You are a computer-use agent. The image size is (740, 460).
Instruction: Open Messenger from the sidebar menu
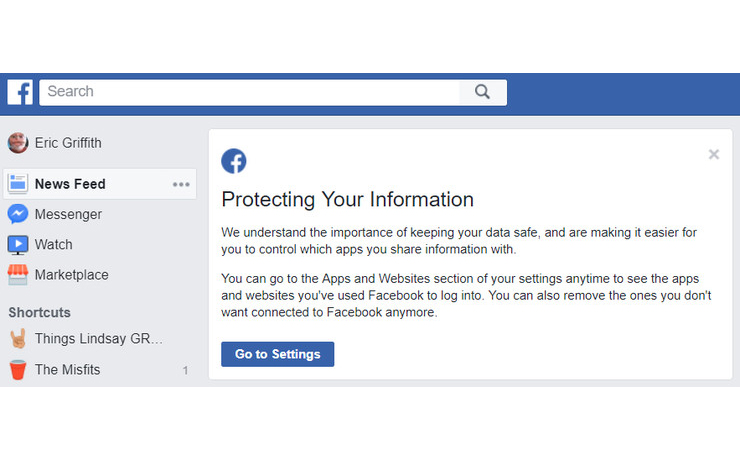(x=68, y=214)
